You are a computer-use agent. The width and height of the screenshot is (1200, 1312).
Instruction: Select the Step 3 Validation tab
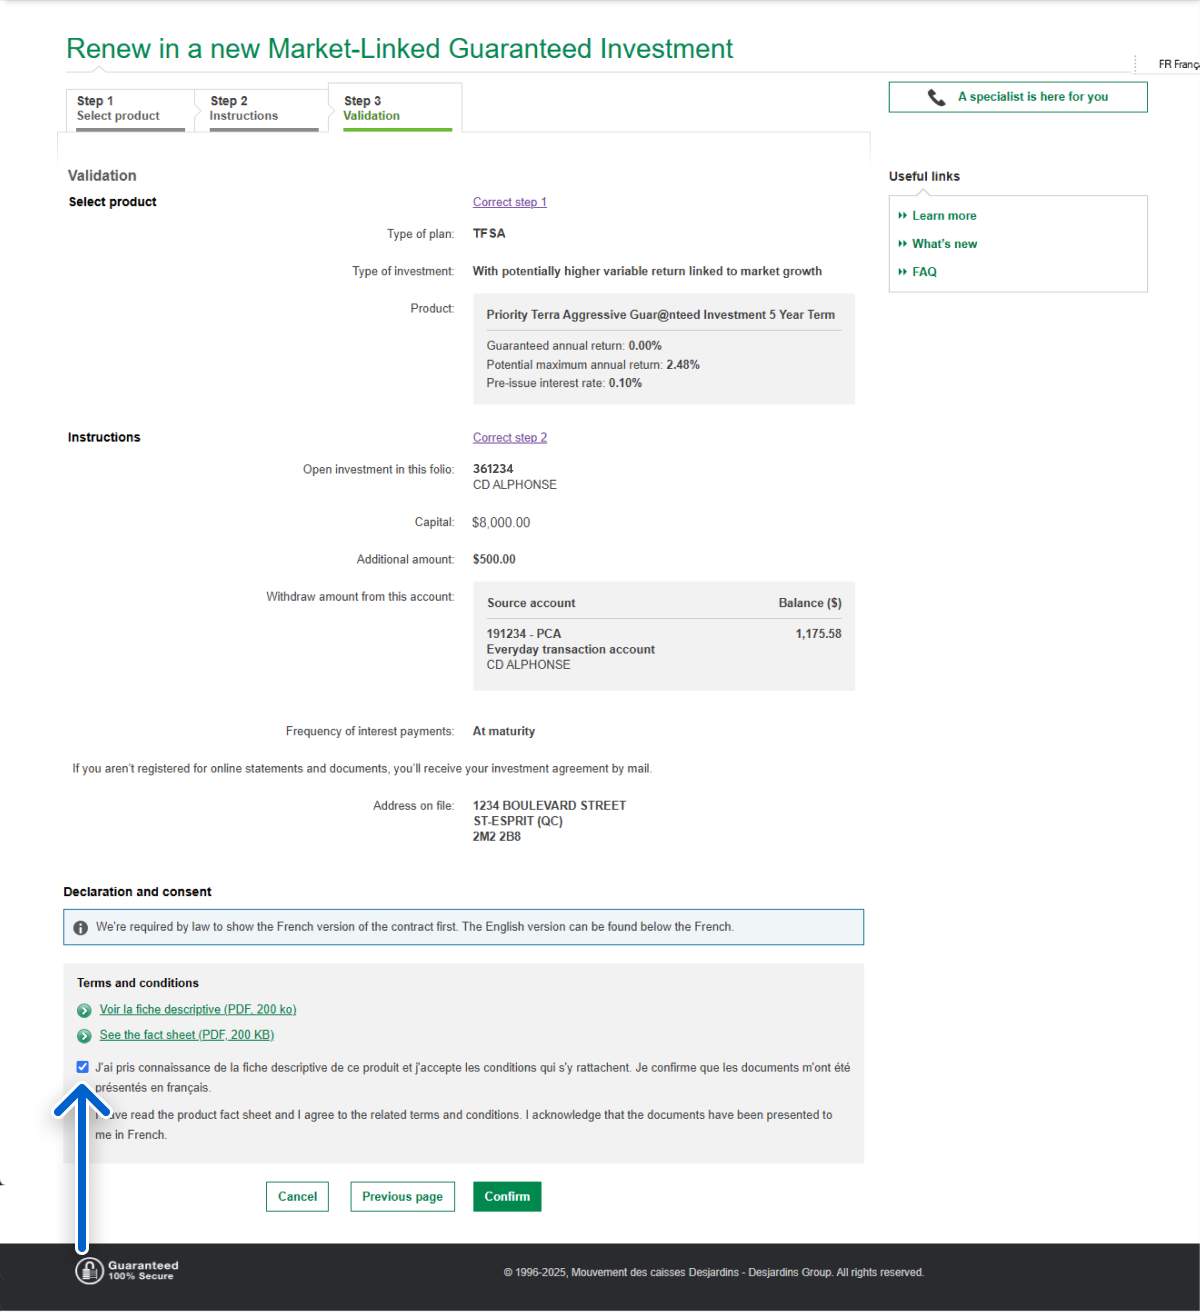396,109
